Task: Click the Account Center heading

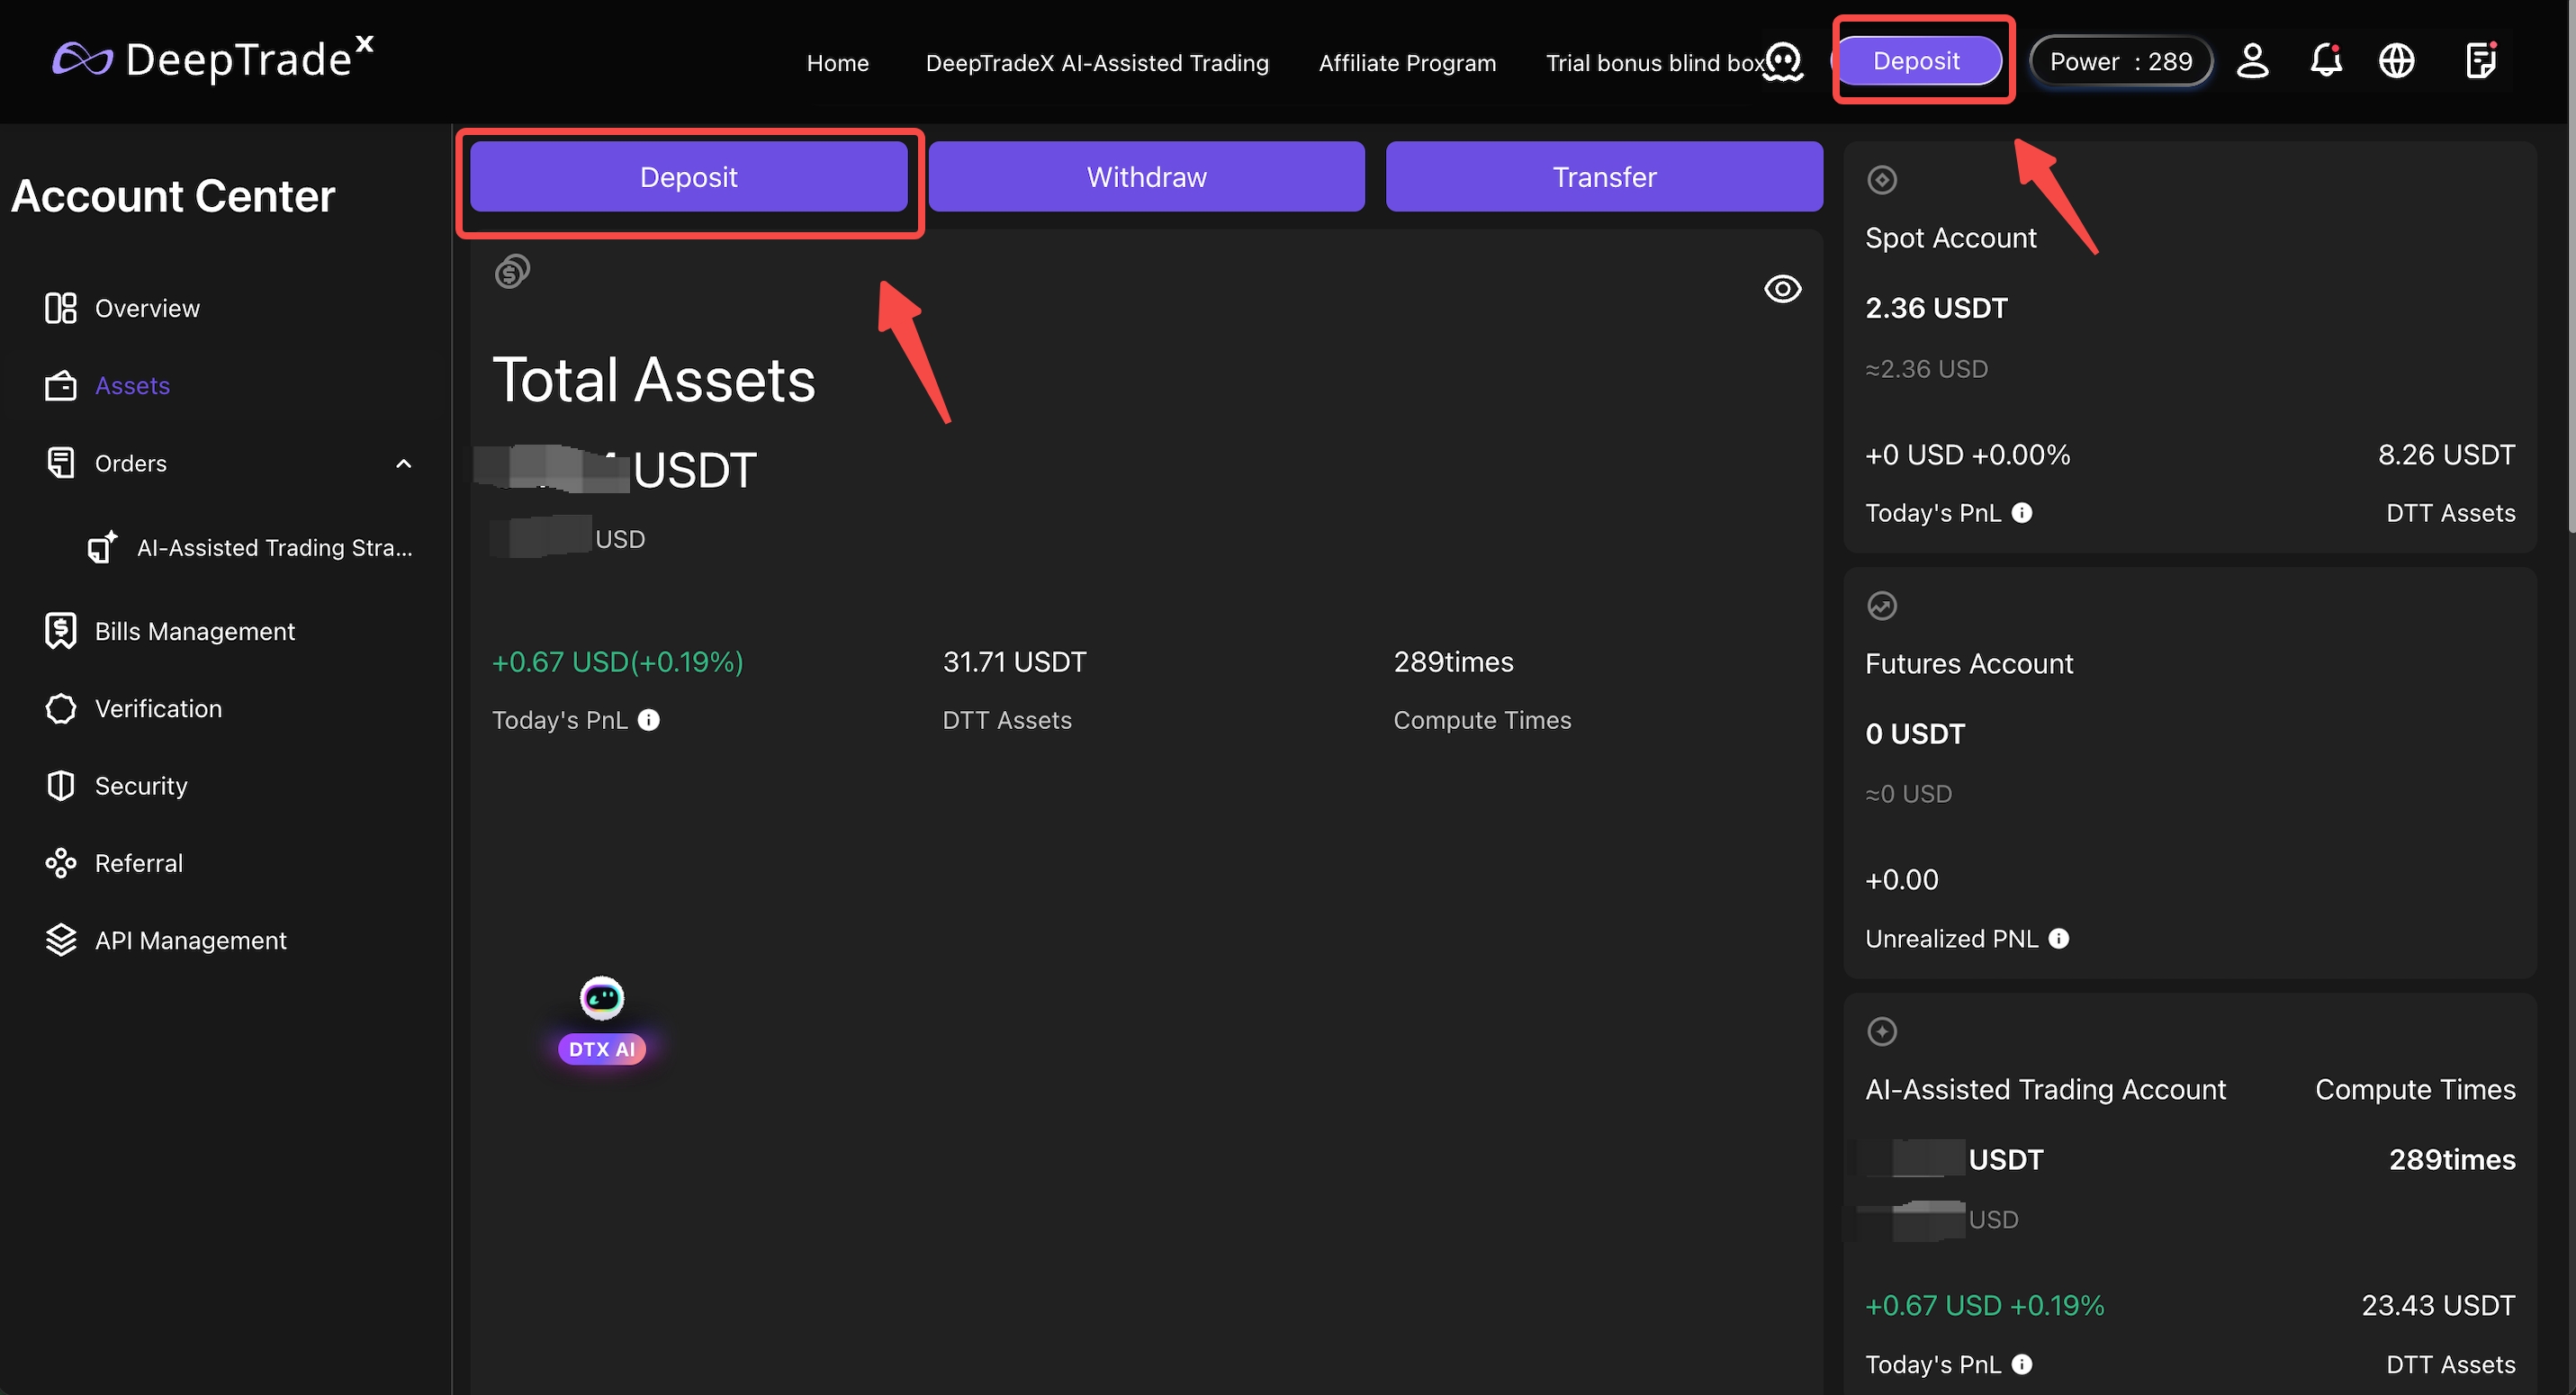Action: pos(173,196)
